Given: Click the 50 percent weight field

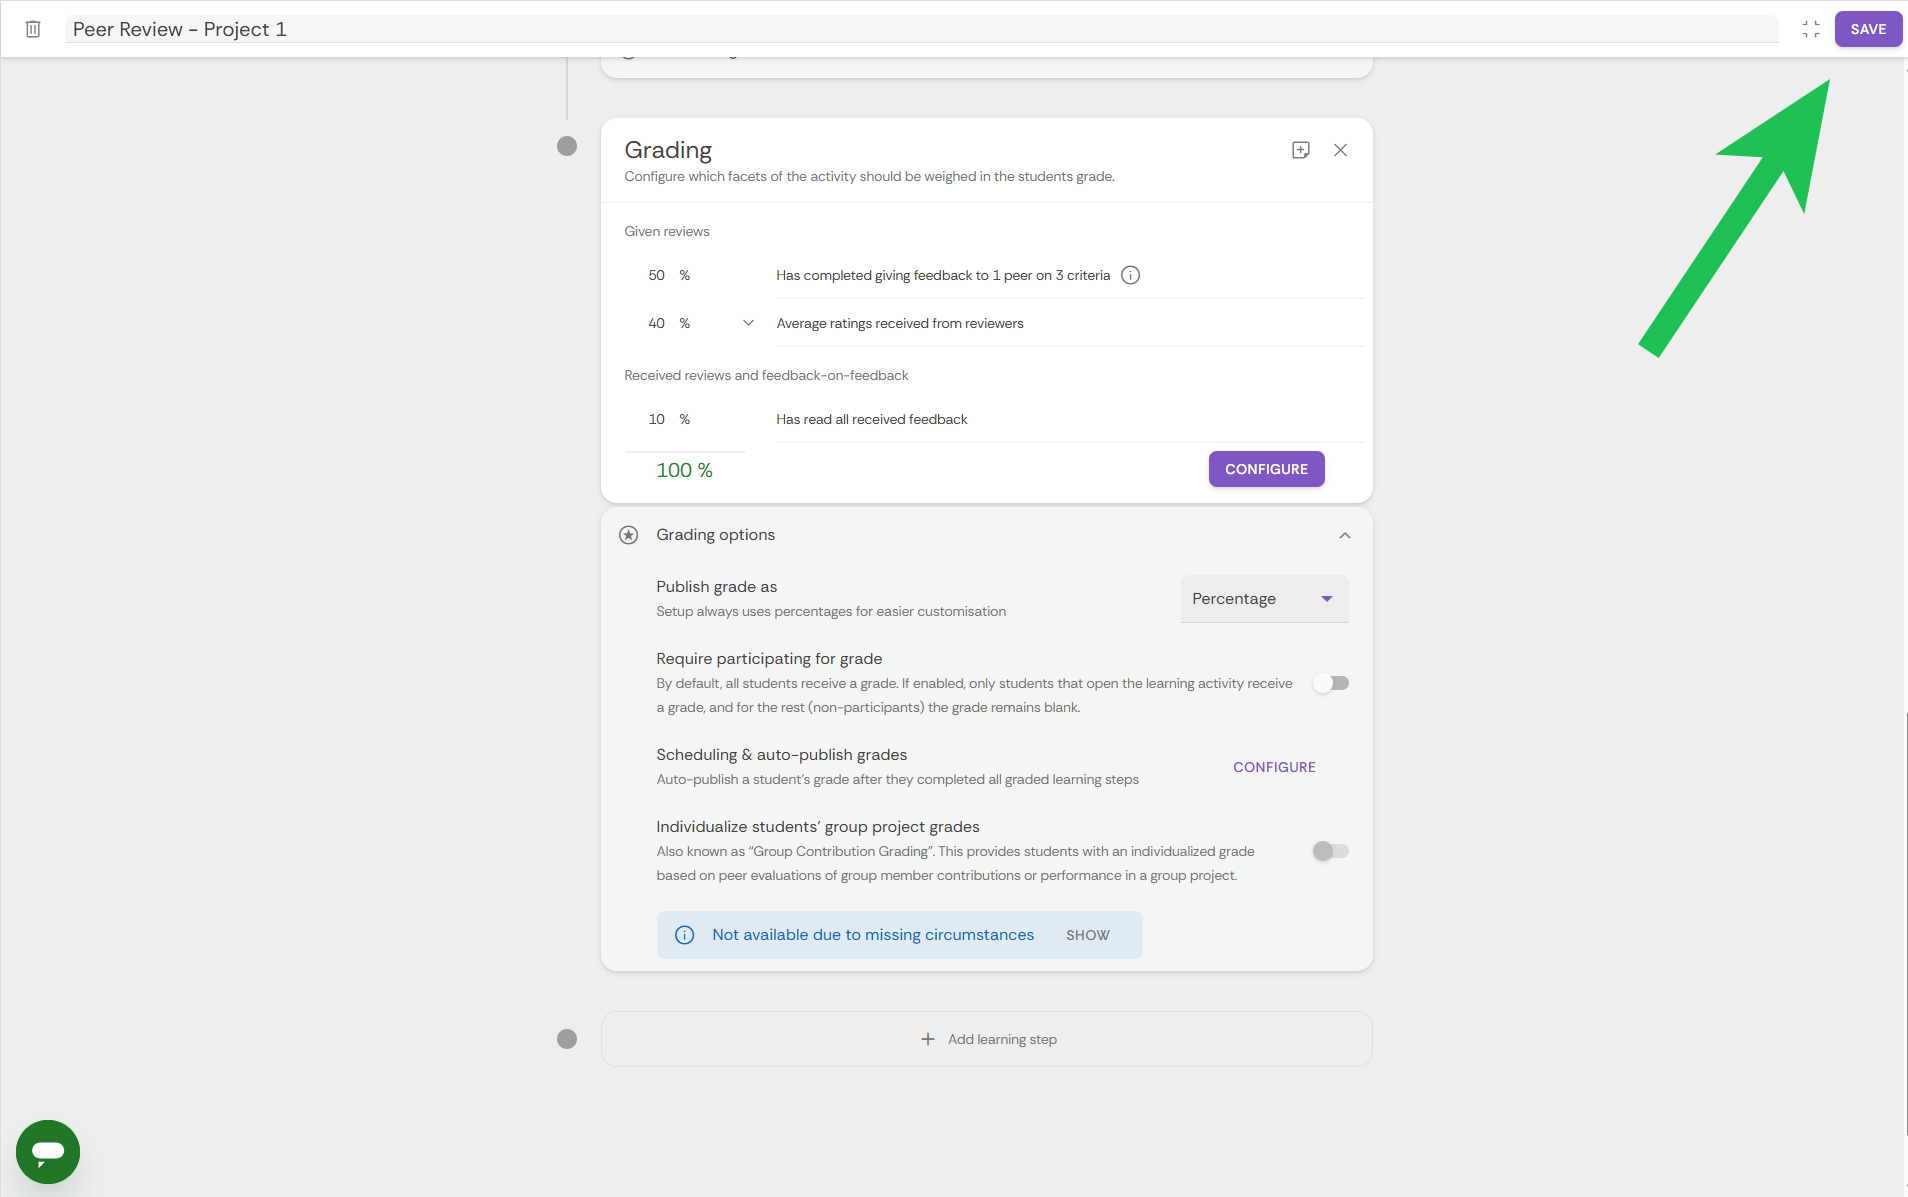Looking at the screenshot, I should pos(657,275).
